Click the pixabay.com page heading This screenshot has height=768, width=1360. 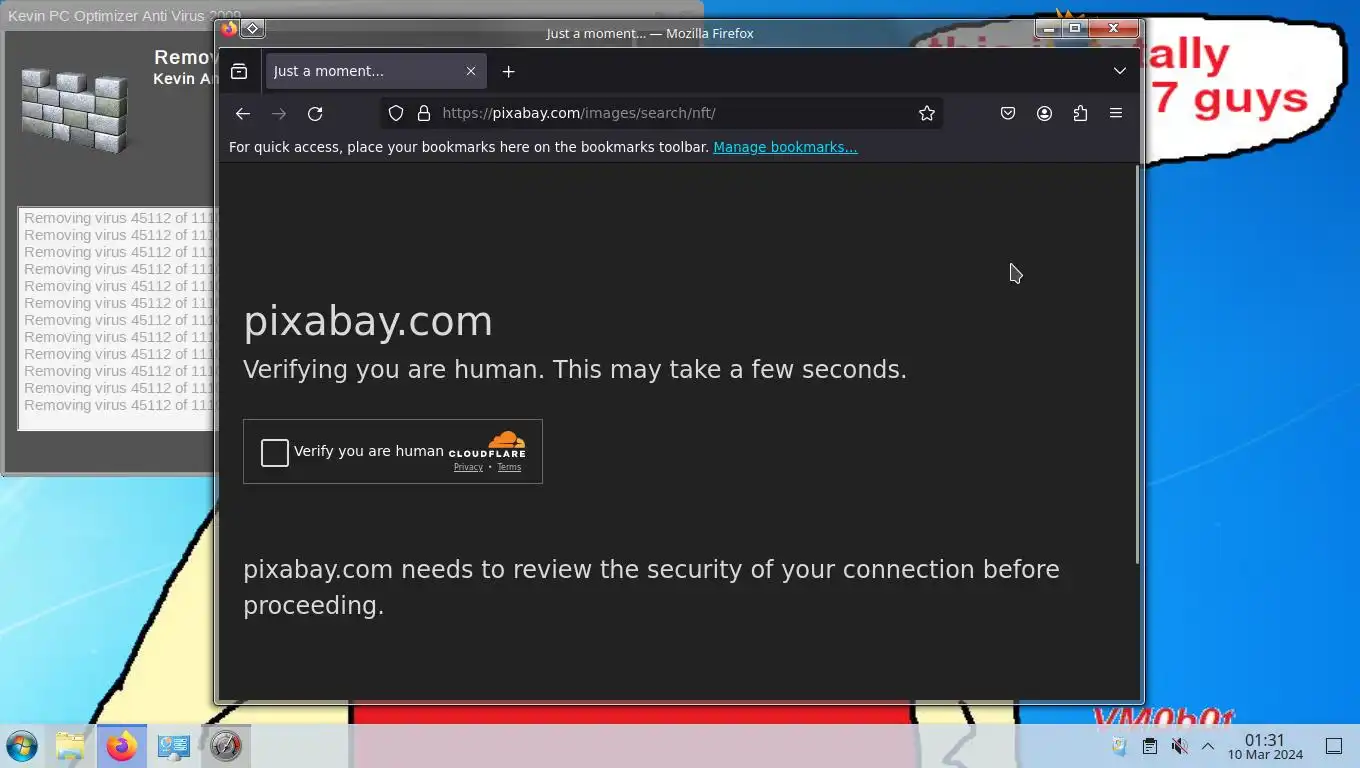[368, 321]
